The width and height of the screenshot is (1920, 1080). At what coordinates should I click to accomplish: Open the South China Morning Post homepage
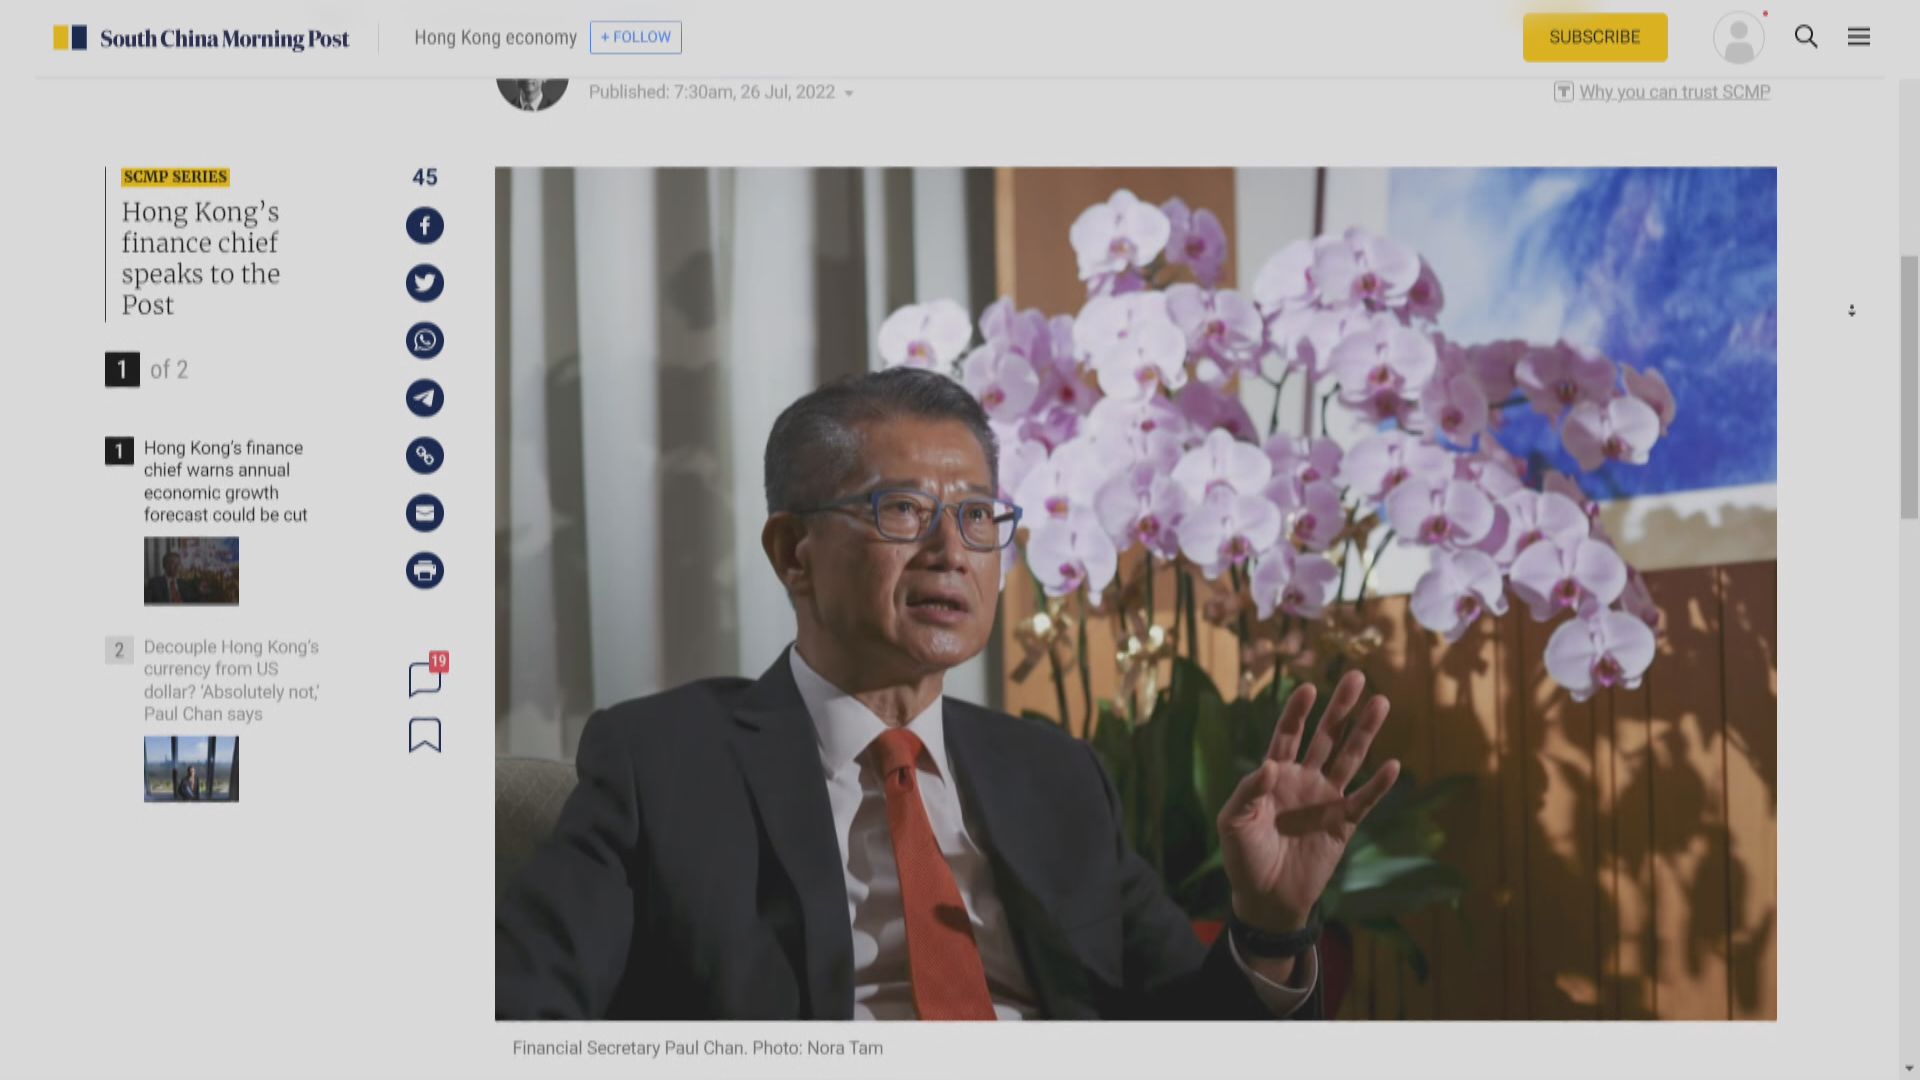(x=200, y=37)
